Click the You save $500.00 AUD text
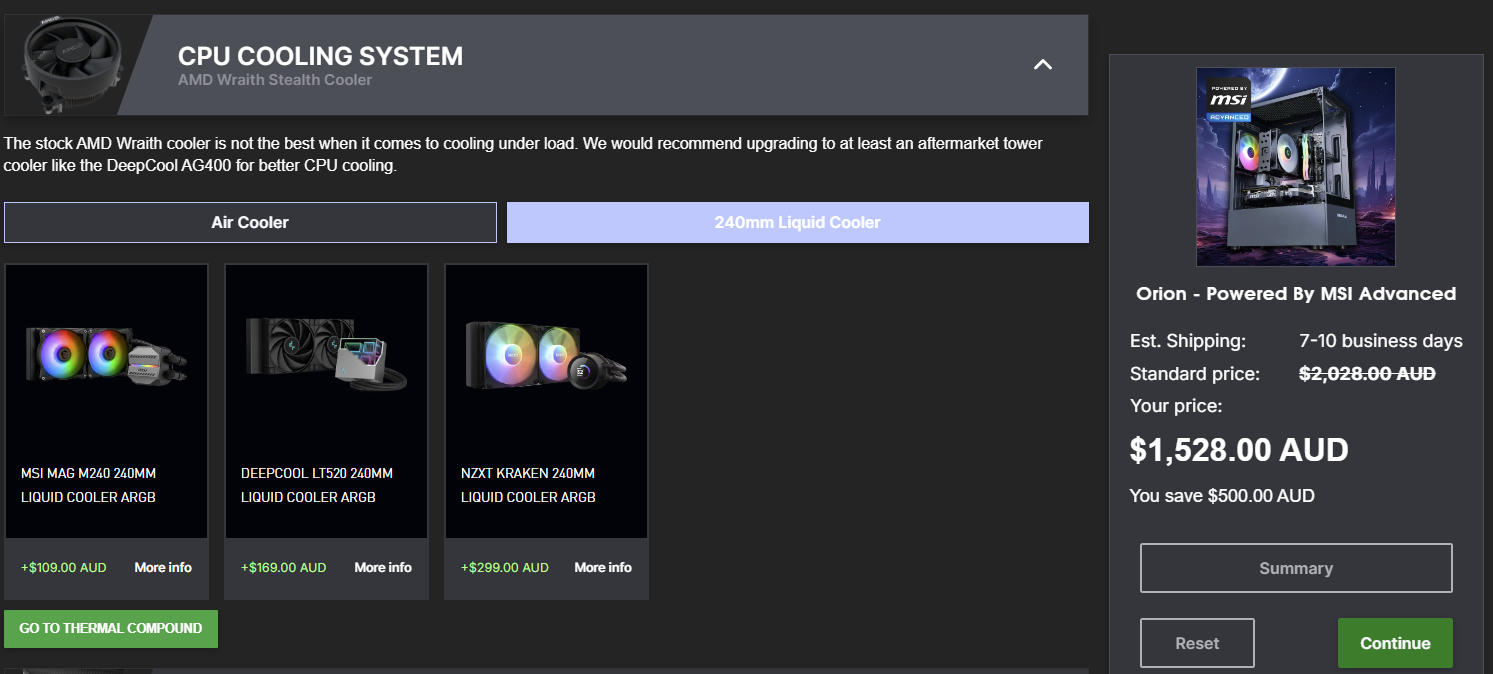Viewport: 1493px width, 674px height. (x=1222, y=496)
